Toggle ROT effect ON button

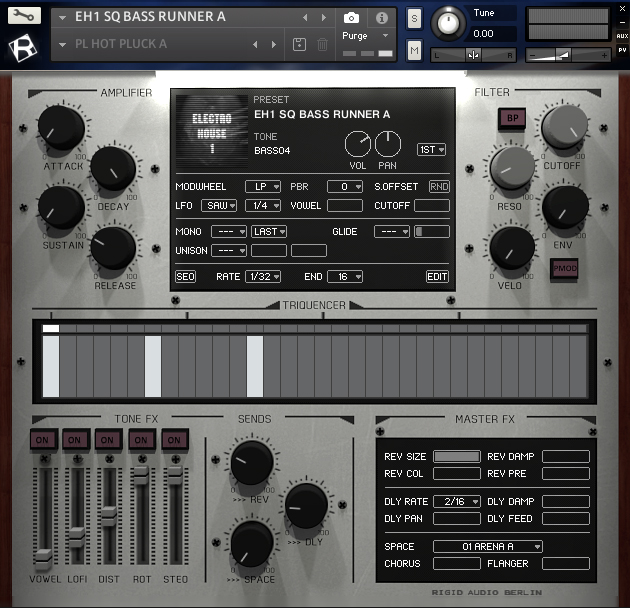pyautogui.click(x=141, y=440)
